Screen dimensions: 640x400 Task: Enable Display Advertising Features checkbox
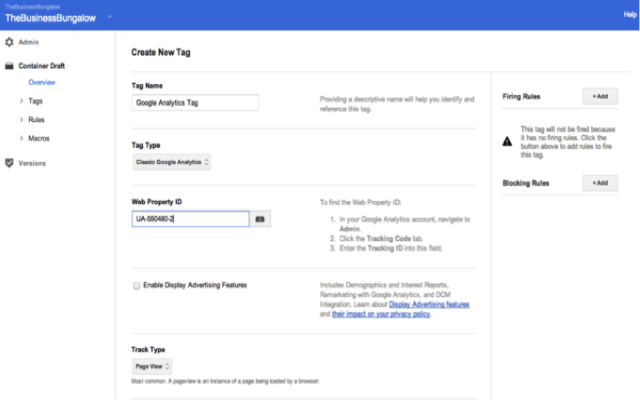[137, 285]
